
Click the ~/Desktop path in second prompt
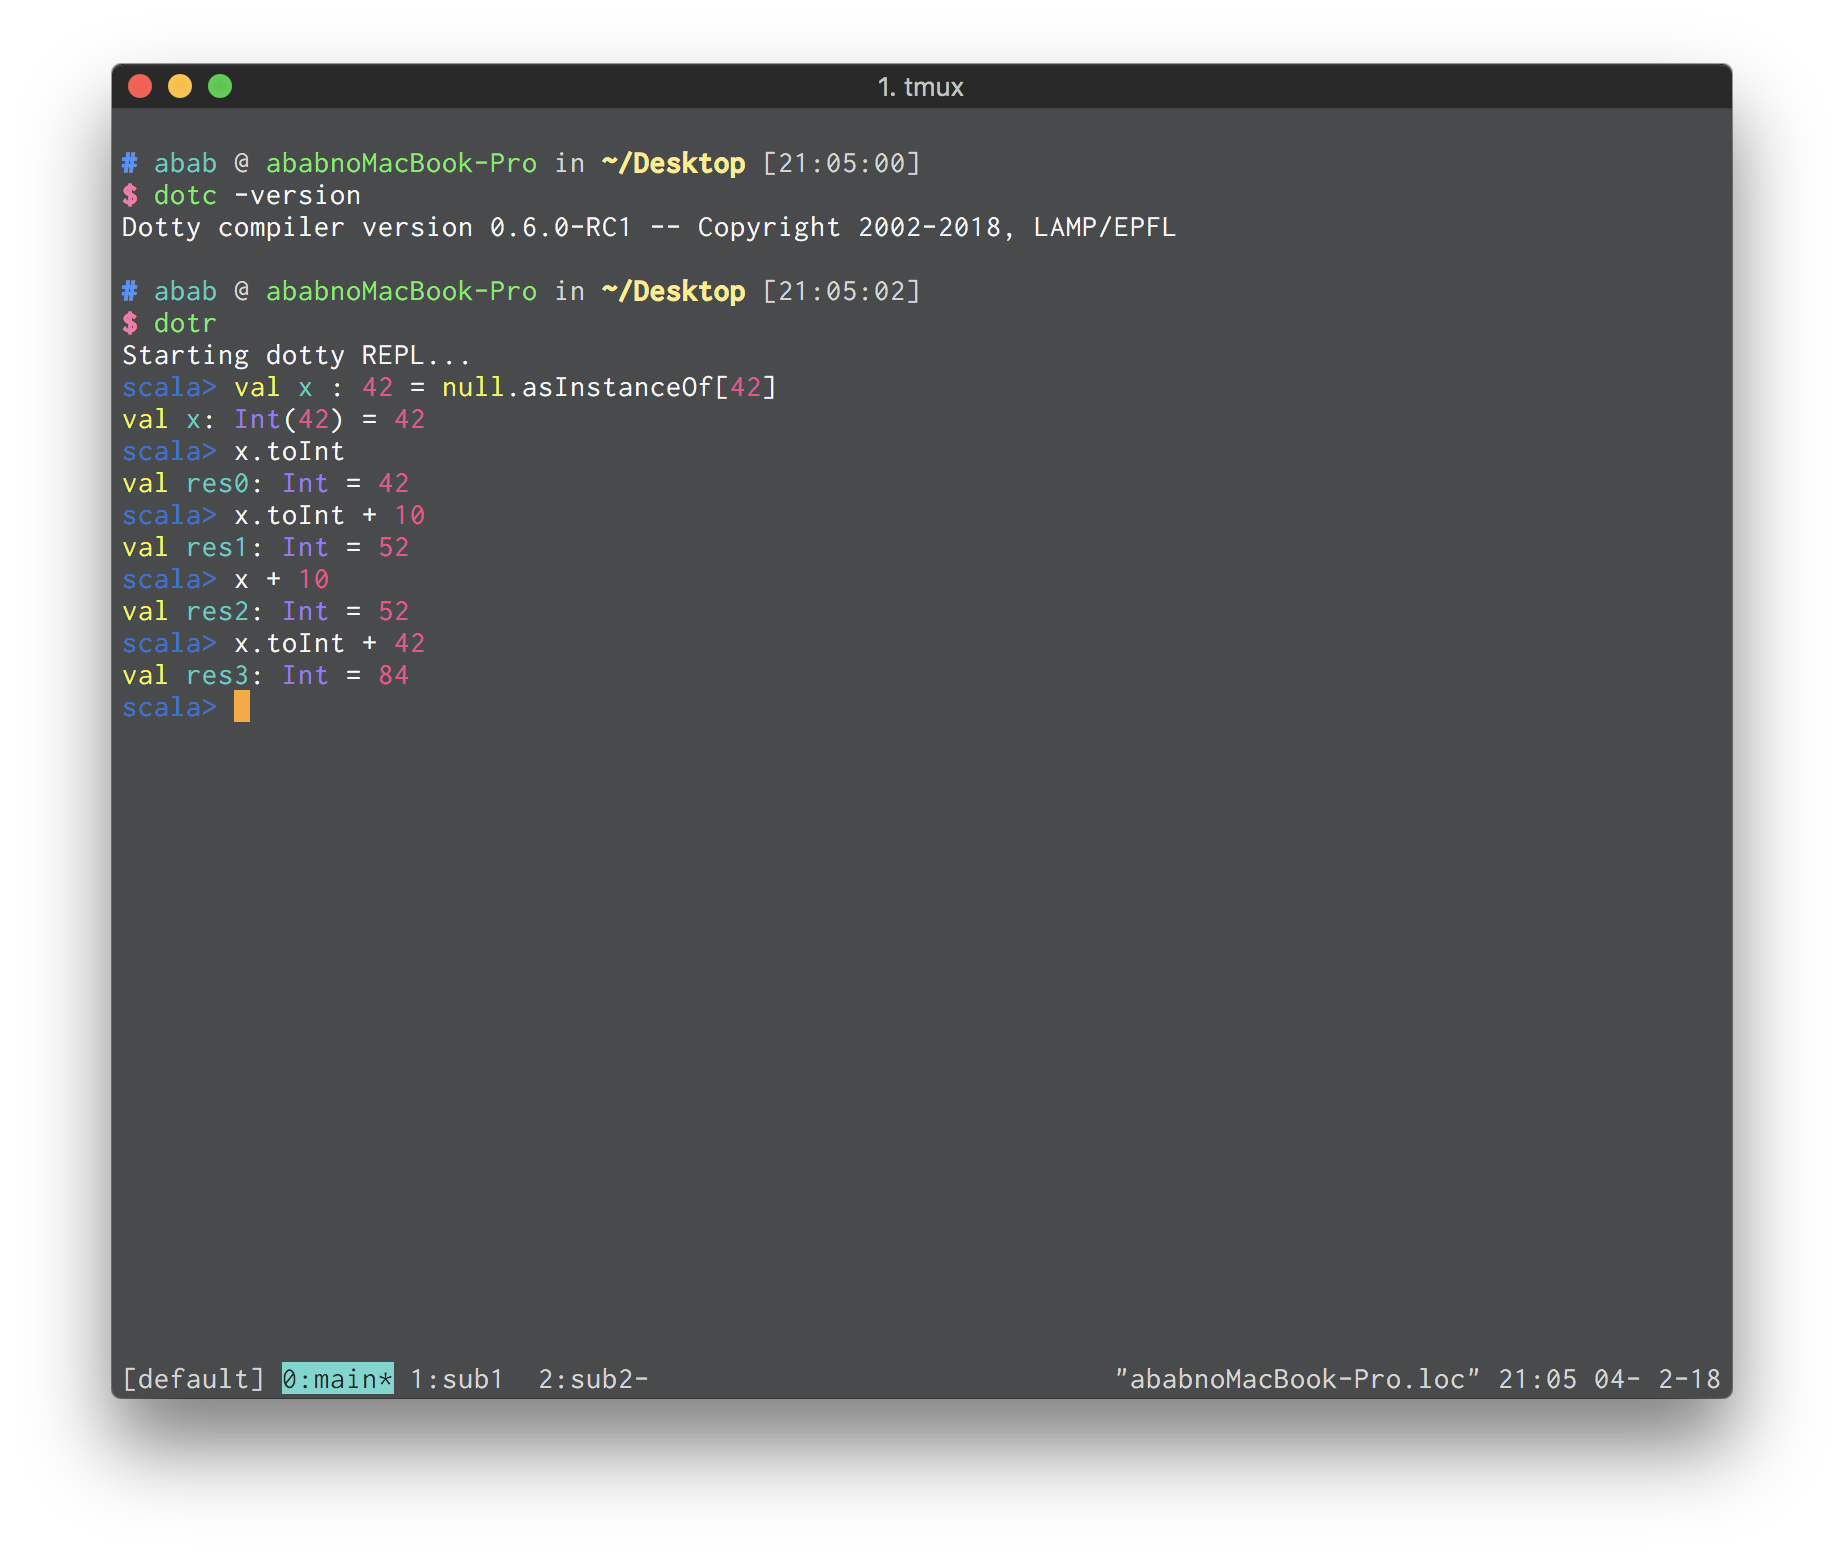pyautogui.click(x=673, y=291)
